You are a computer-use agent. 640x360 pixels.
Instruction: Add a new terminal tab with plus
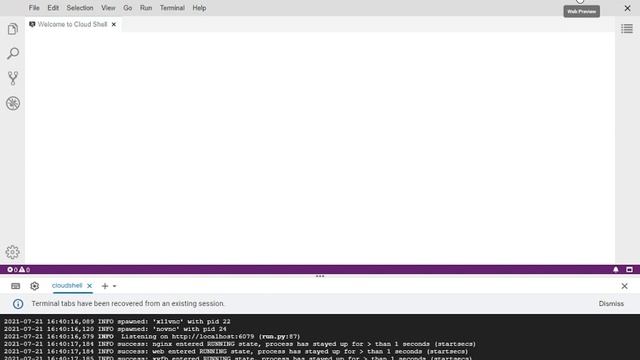(105, 286)
